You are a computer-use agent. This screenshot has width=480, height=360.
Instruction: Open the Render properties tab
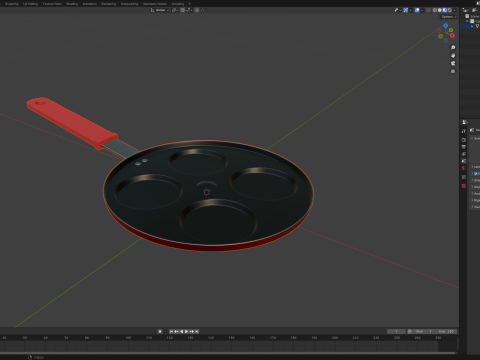point(463,140)
